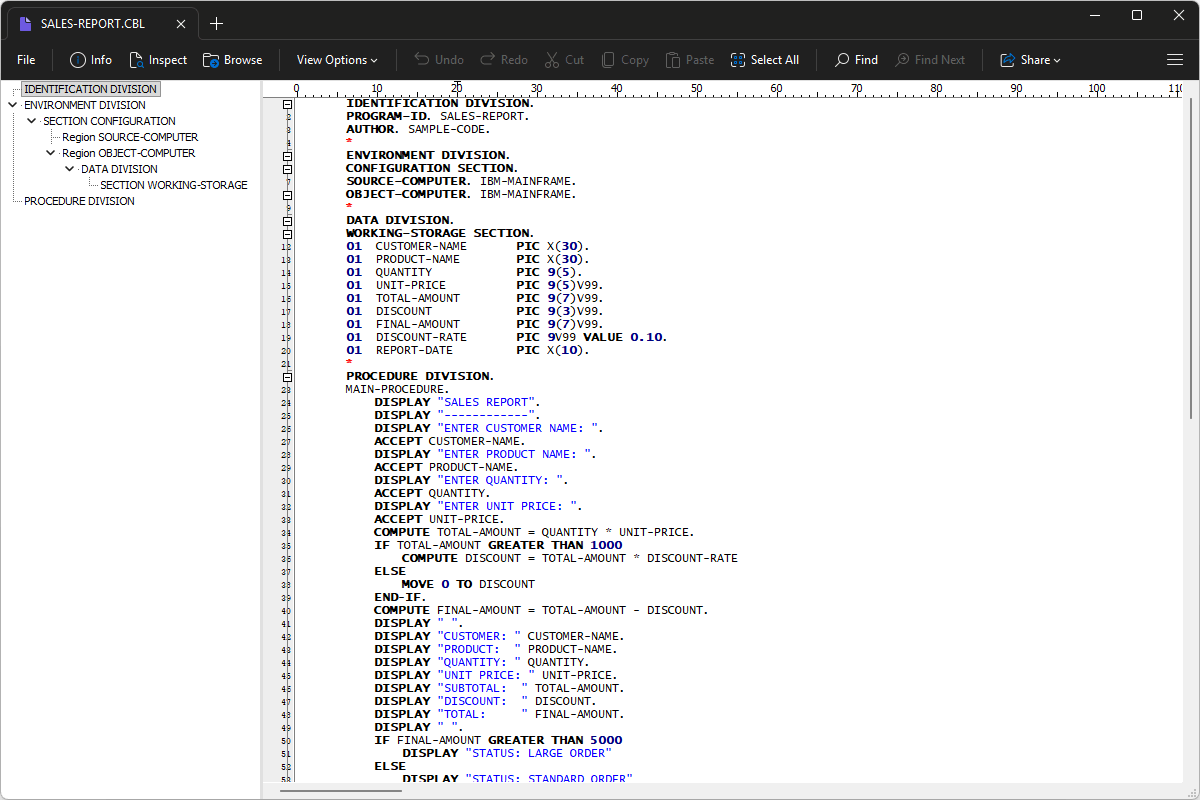Click MOVE 0 TO DISCOUNT statement
1200x800 pixels.
tap(468, 584)
